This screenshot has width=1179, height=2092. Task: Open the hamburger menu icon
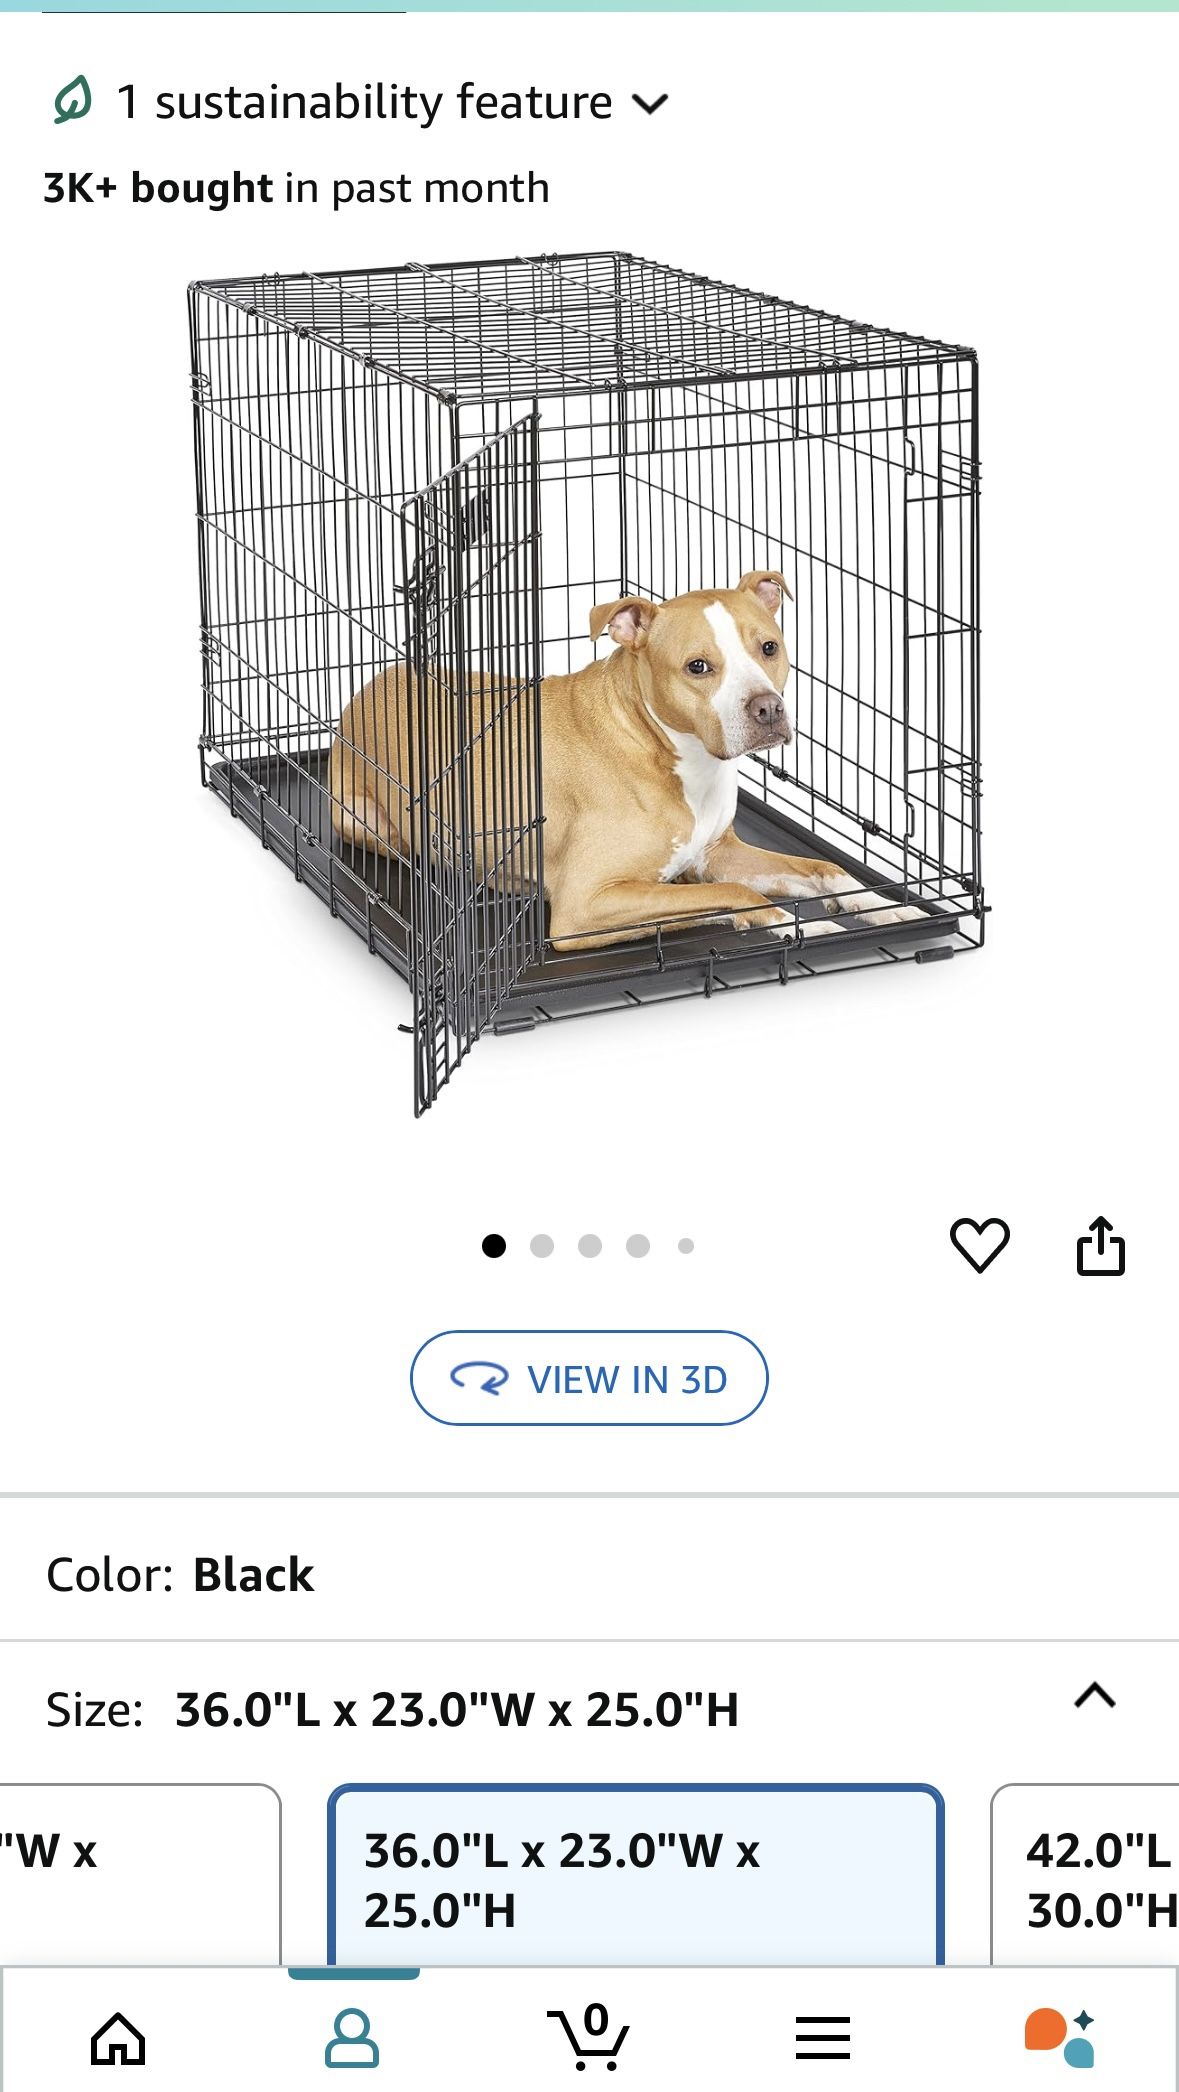pyautogui.click(x=823, y=2038)
